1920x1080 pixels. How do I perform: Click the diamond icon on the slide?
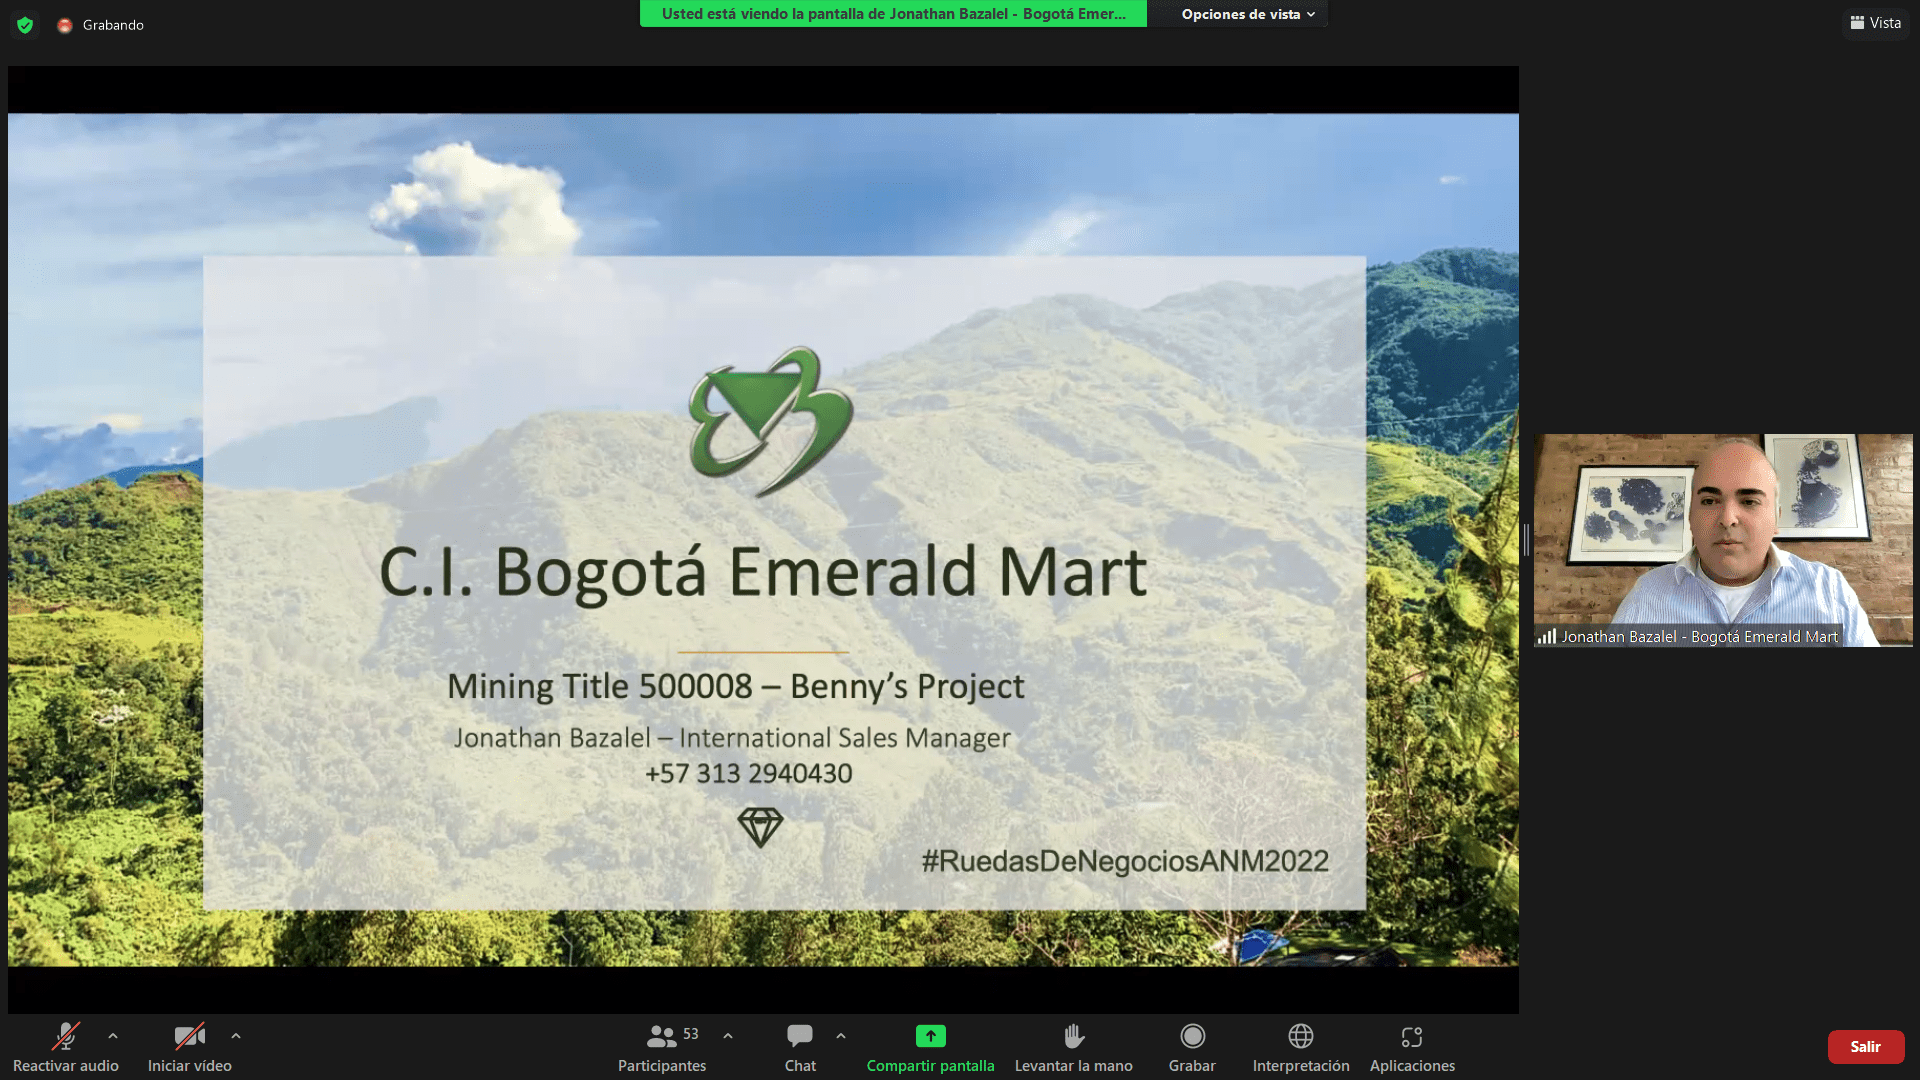760,827
